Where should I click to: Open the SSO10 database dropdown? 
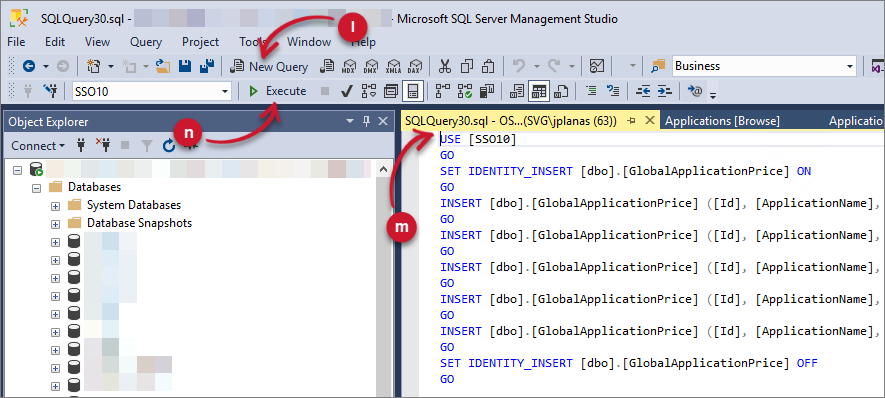click(x=225, y=91)
